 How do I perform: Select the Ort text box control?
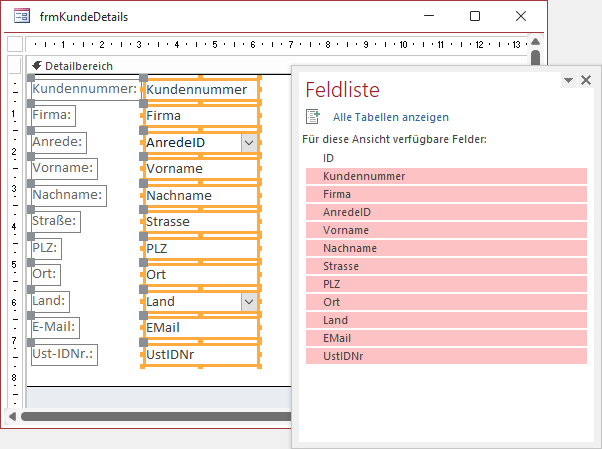tap(201, 275)
